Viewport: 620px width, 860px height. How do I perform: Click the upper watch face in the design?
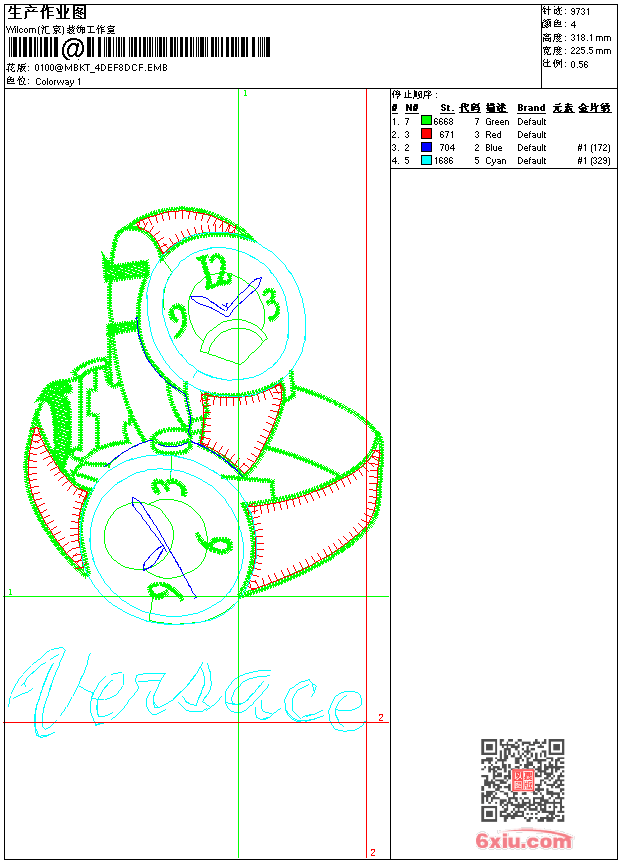pos(225,314)
